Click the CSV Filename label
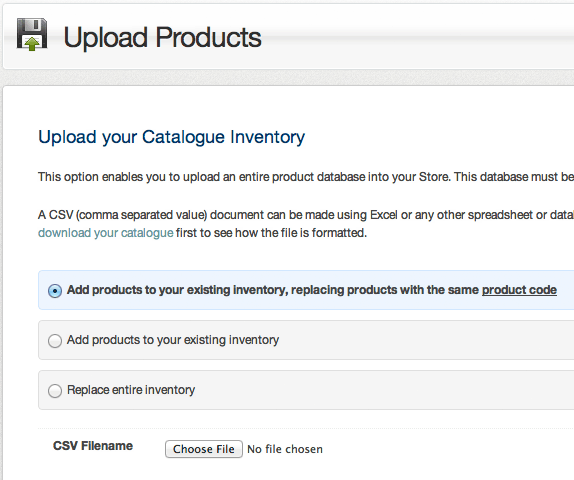The height and width of the screenshot is (480, 574). coord(93,446)
